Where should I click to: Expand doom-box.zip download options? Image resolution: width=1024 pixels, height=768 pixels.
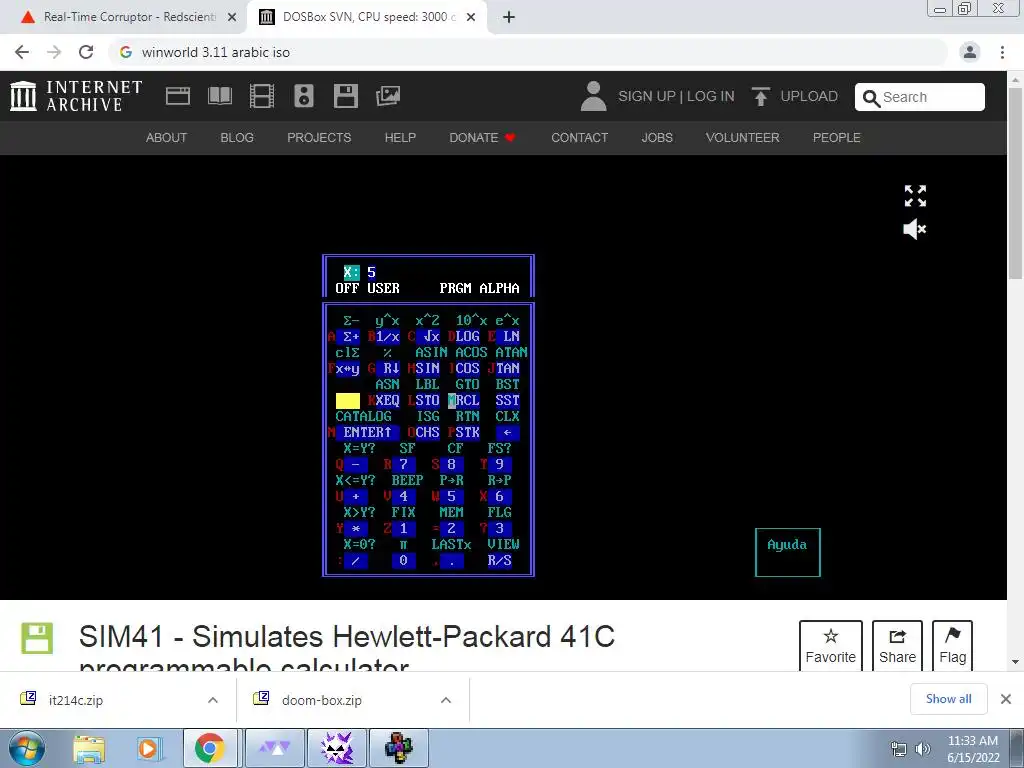(x=446, y=700)
